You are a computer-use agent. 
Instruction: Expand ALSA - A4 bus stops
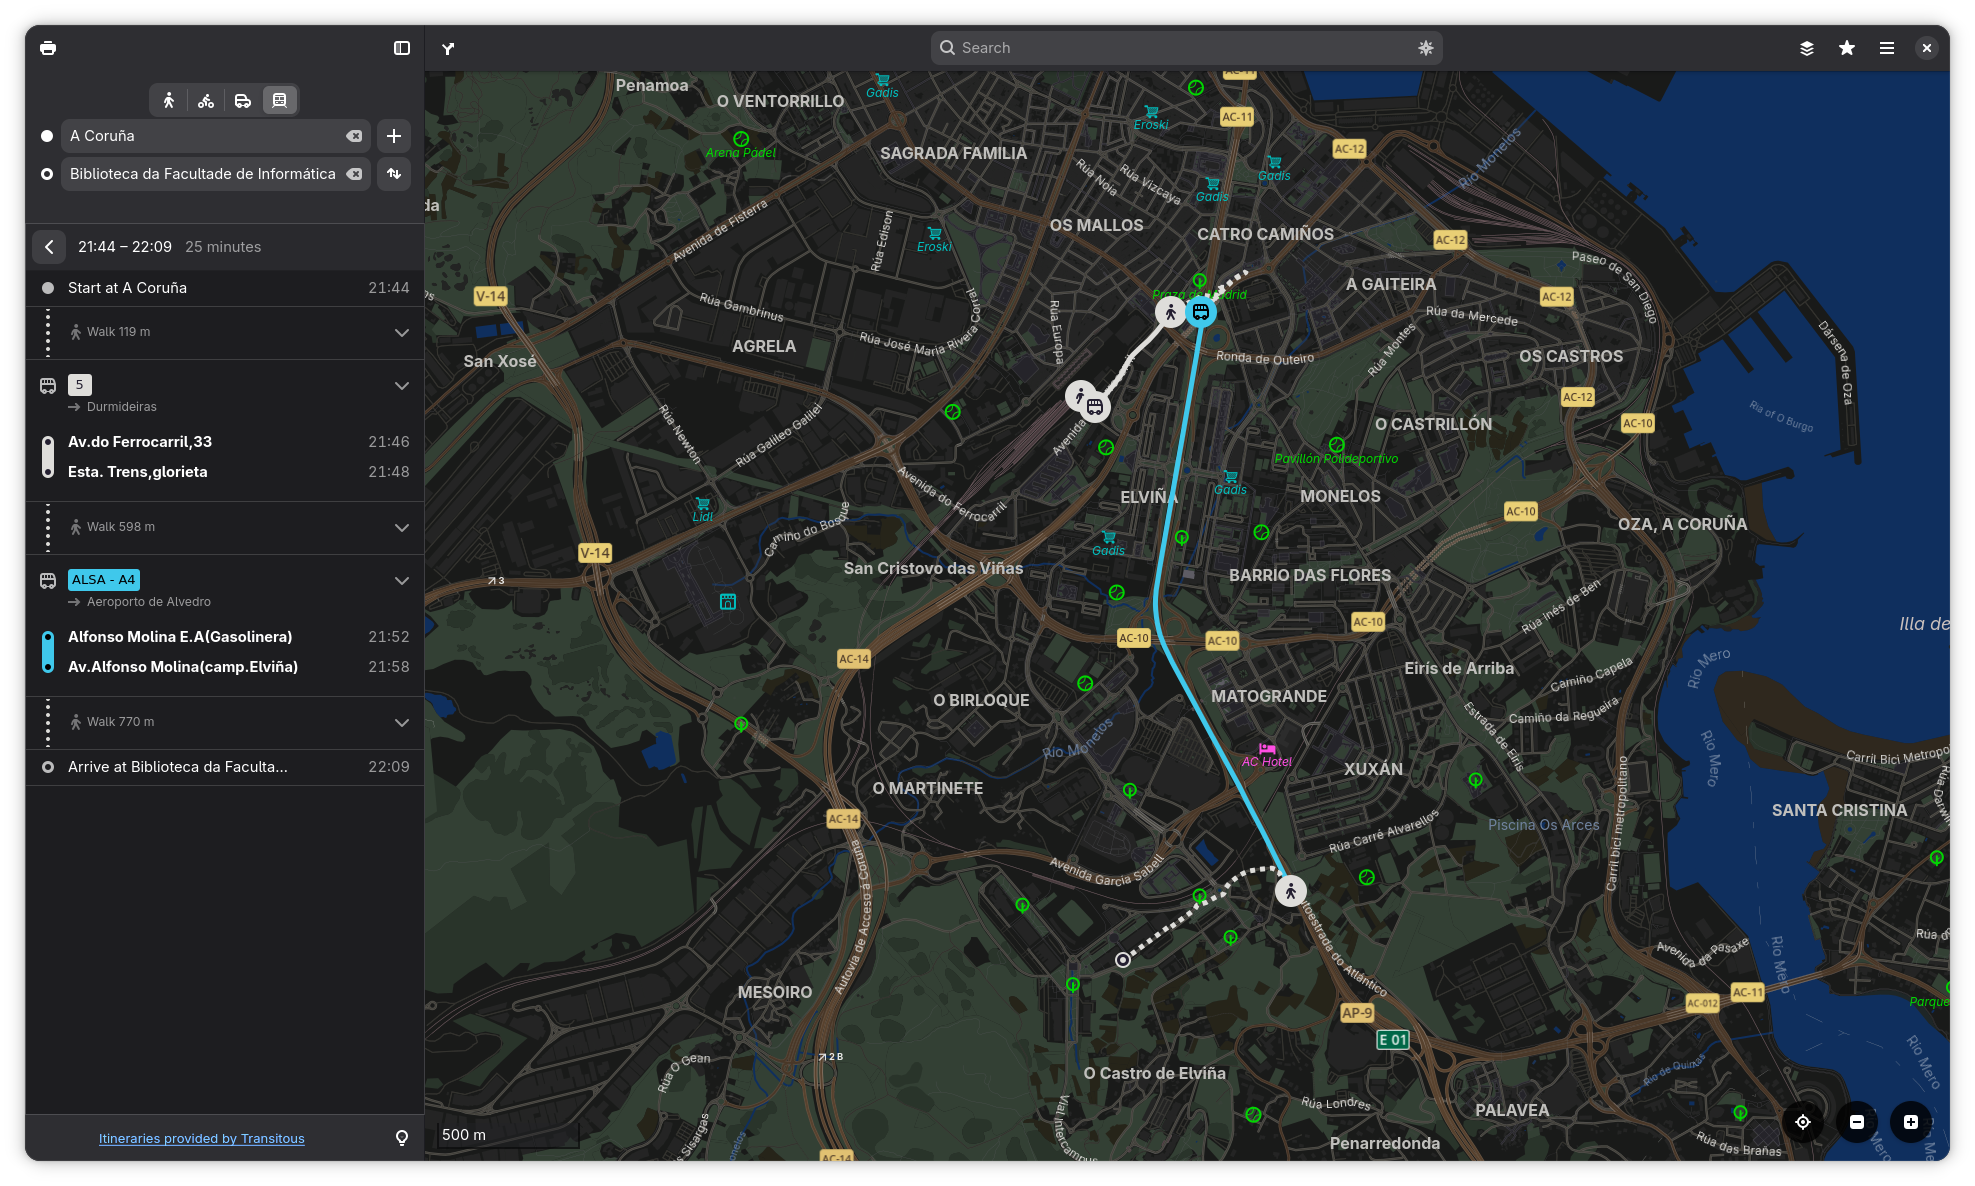(x=401, y=581)
